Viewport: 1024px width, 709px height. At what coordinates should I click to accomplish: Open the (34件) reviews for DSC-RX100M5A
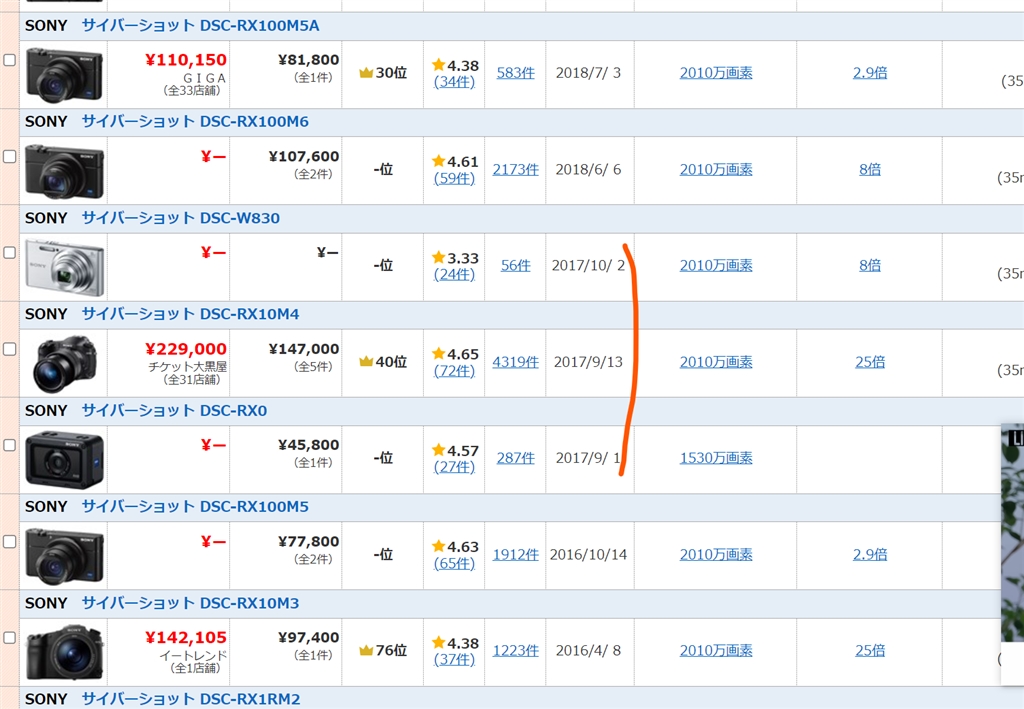point(455,82)
